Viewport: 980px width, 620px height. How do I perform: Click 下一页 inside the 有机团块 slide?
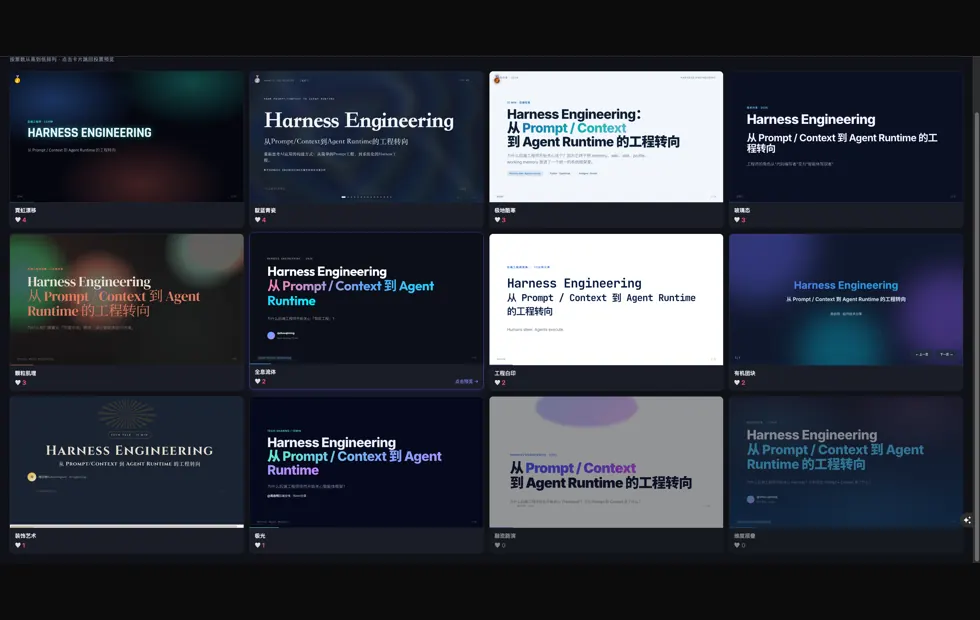pos(946,354)
